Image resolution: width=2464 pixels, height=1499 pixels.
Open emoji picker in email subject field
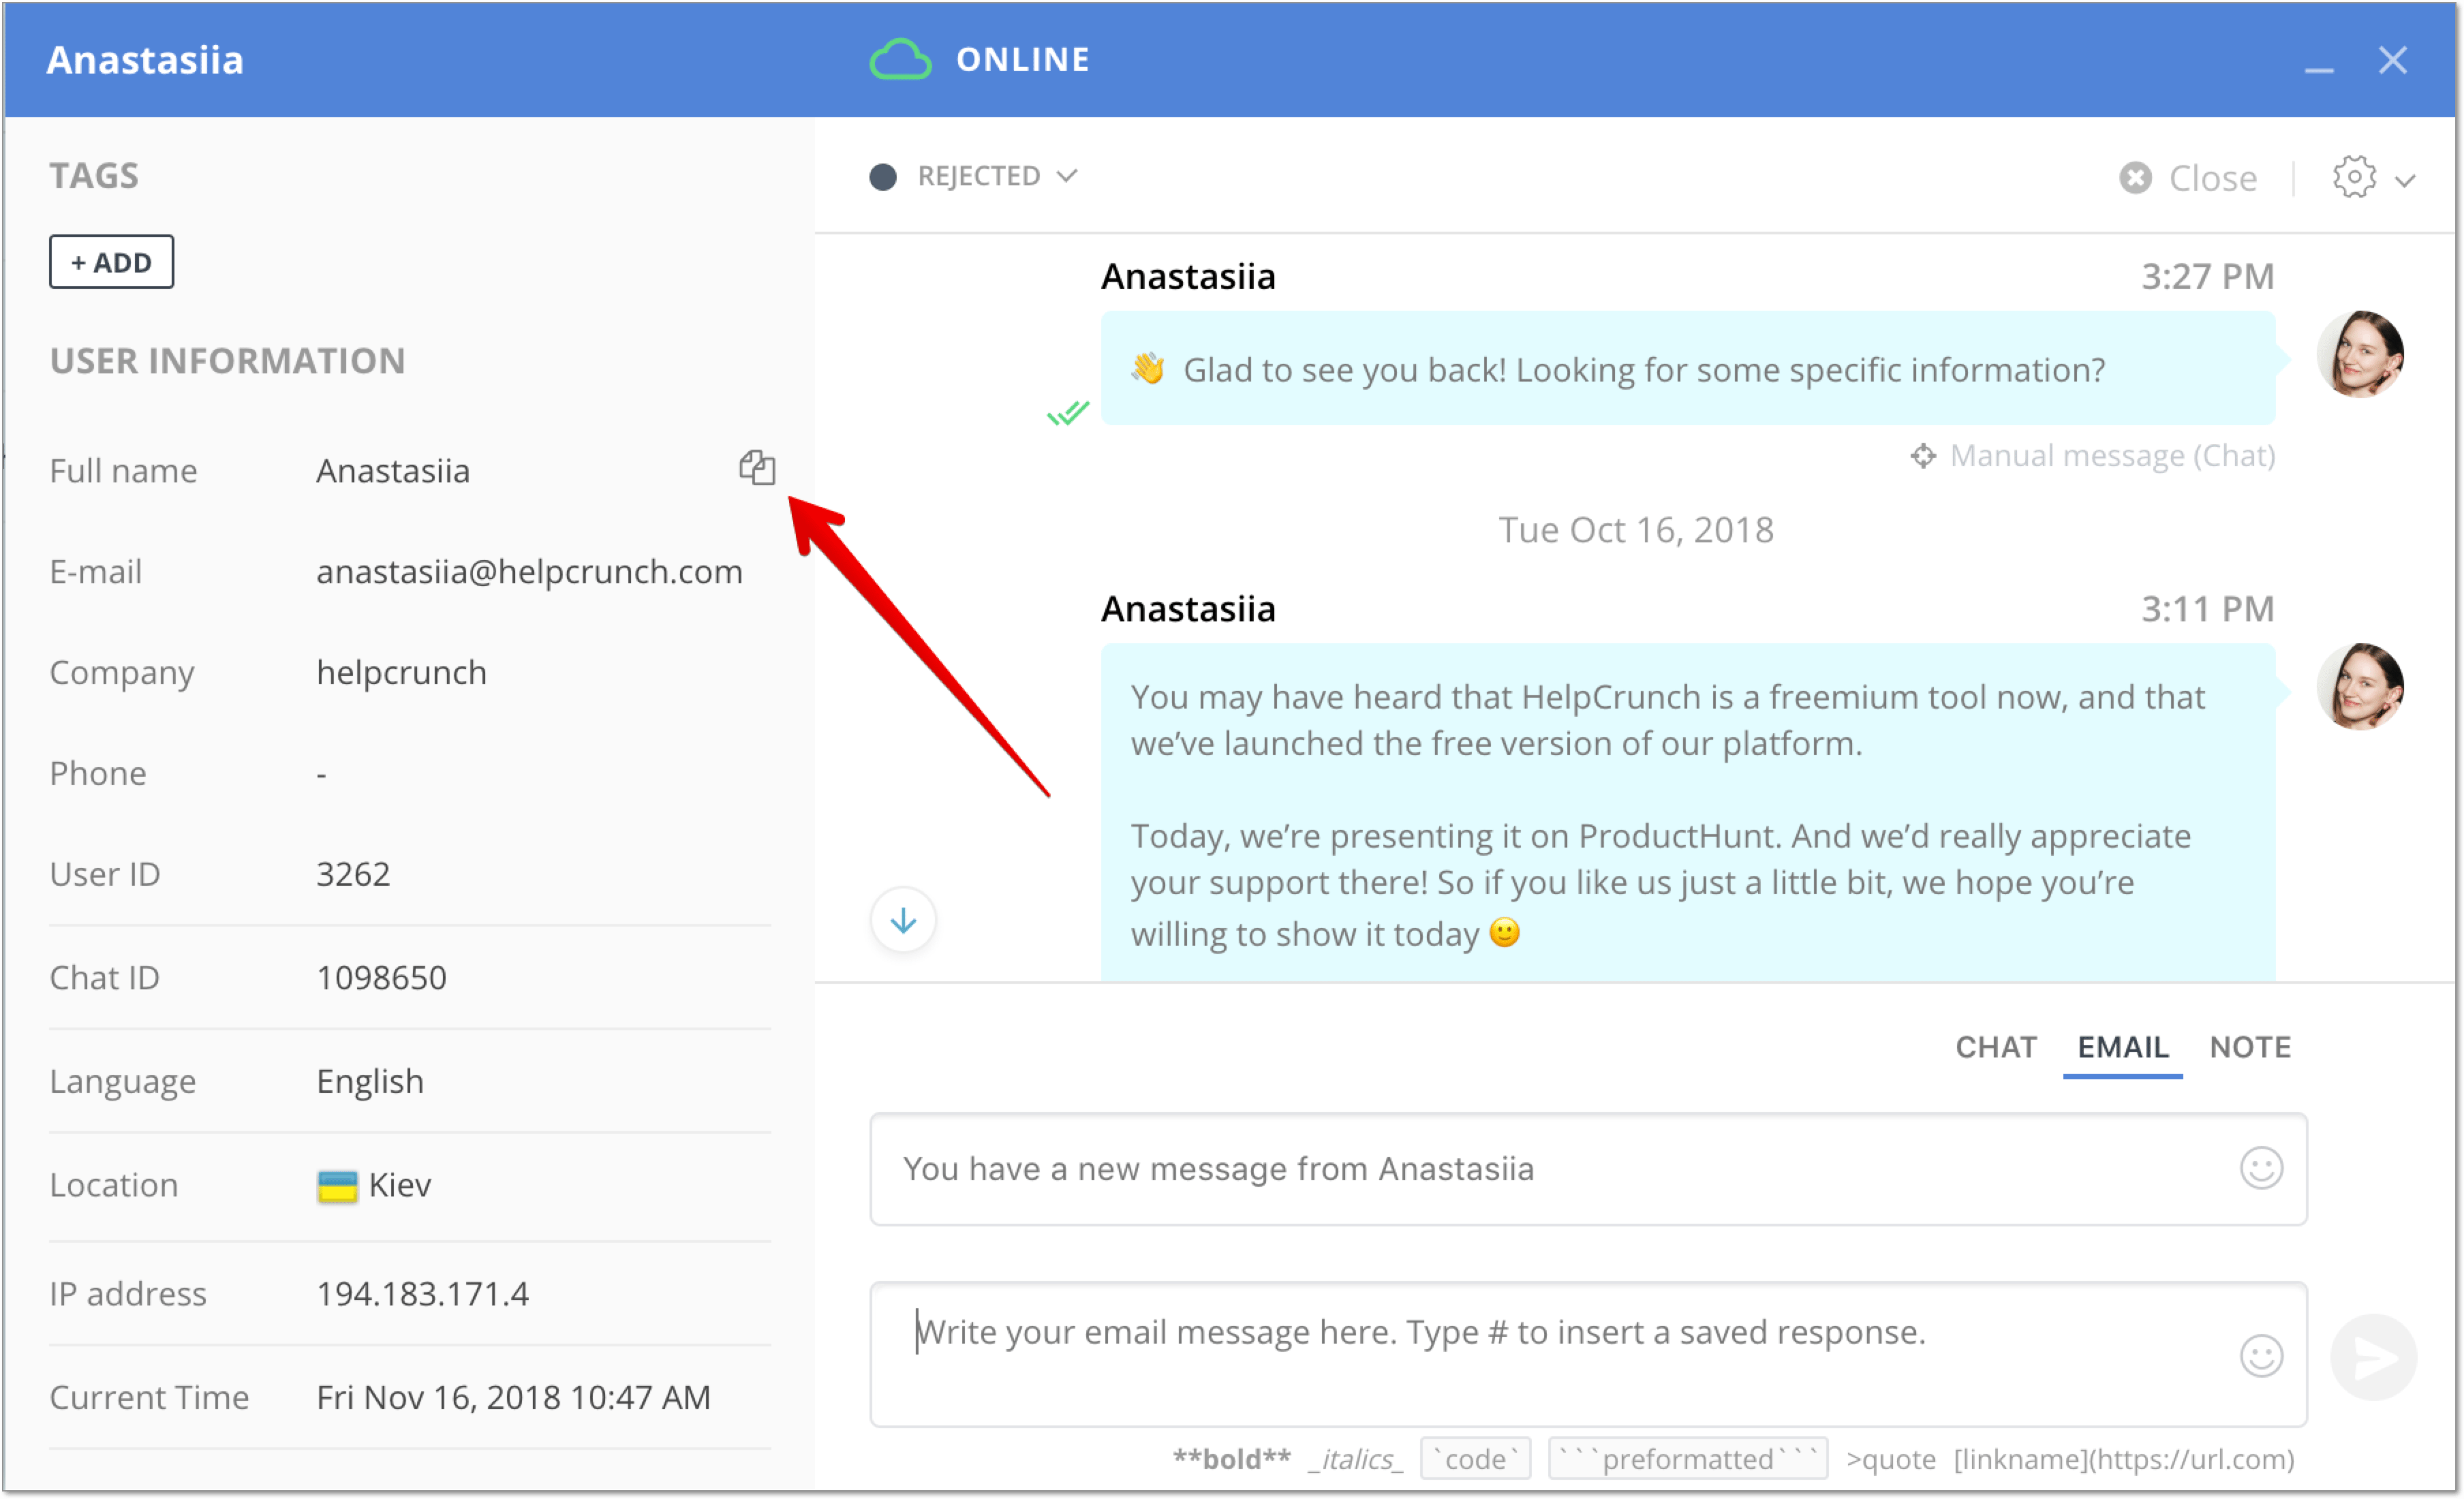click(x=2260, y=1168)
